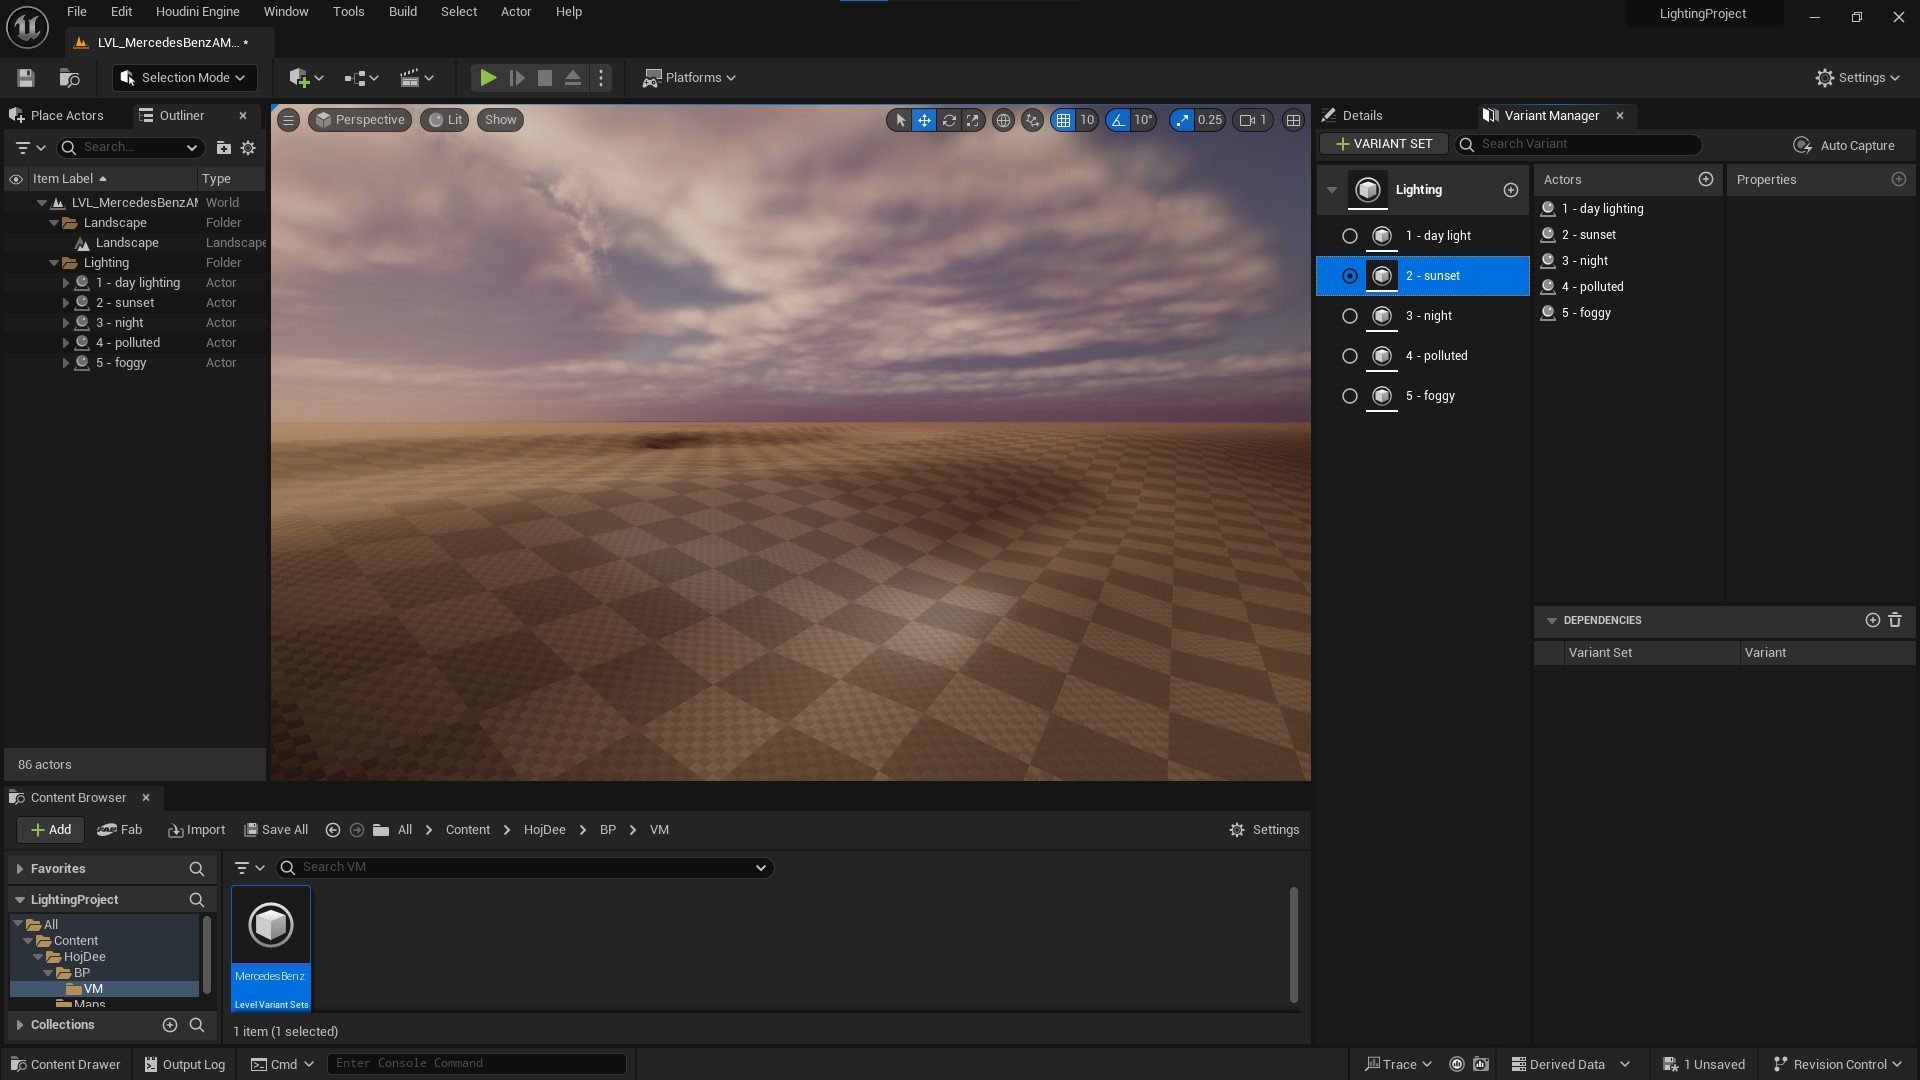
Task: Open the Houdini Engine menu
Action: point(197,12)
